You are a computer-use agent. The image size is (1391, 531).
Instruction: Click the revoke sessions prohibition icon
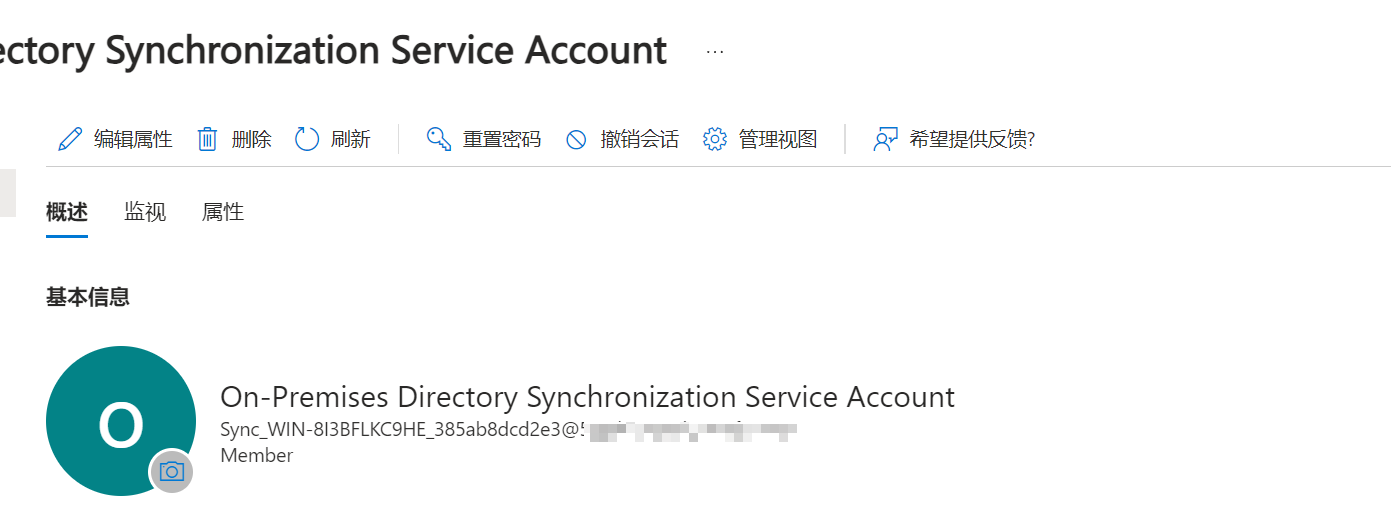576,140
